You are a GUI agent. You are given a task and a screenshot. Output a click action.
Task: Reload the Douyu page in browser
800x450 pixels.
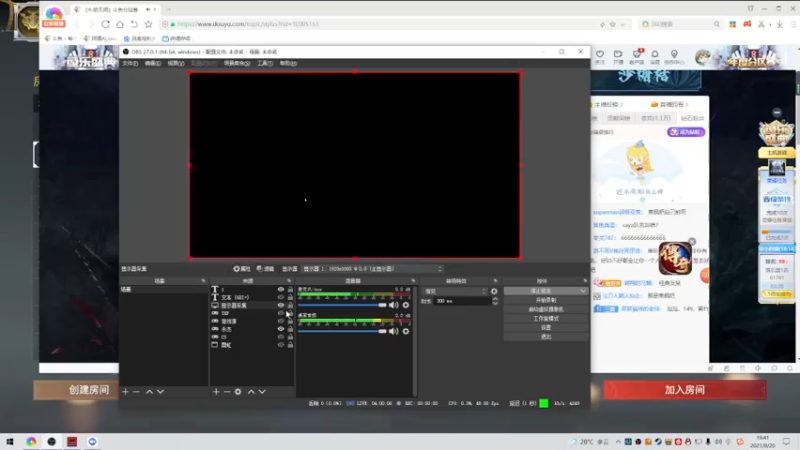click(x=106, y=24)
